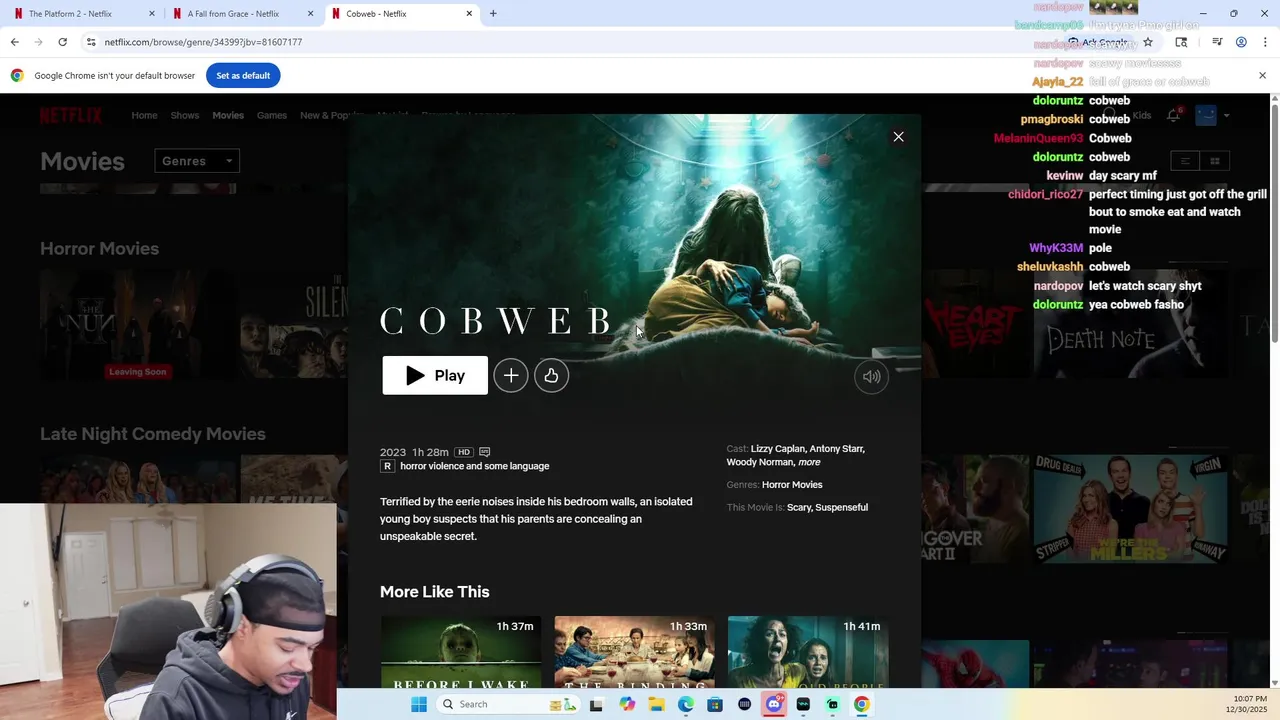1280x720 pixels.
Task: Switch Movies page to list view
Action: (x=1185, y=161)
